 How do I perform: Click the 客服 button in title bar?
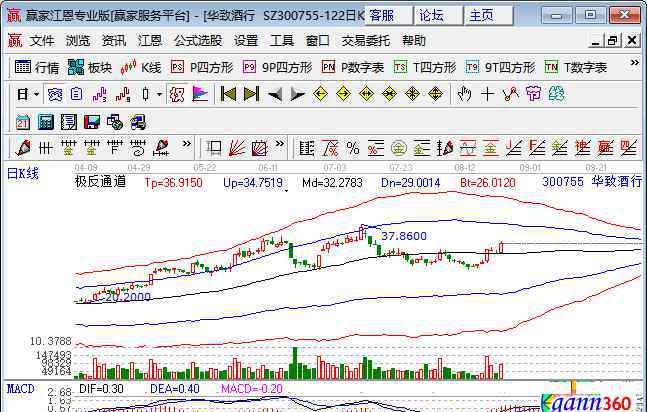click(x=388, y=15)
